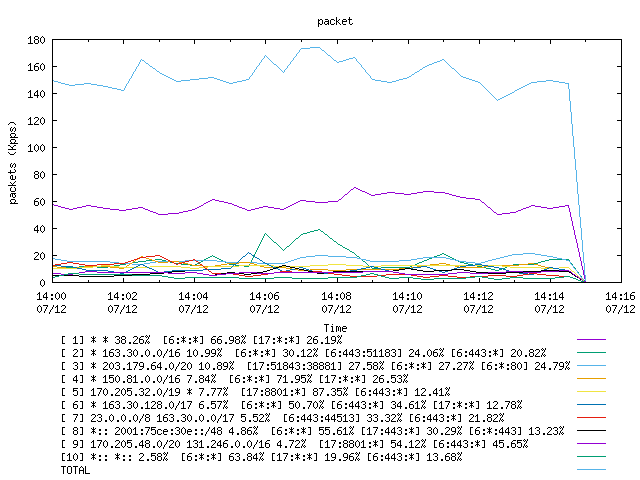The width and height of the screenshot is (640, 480).
Task: Click the yellow line sample for entry [5]
Action: click(591, 392)
